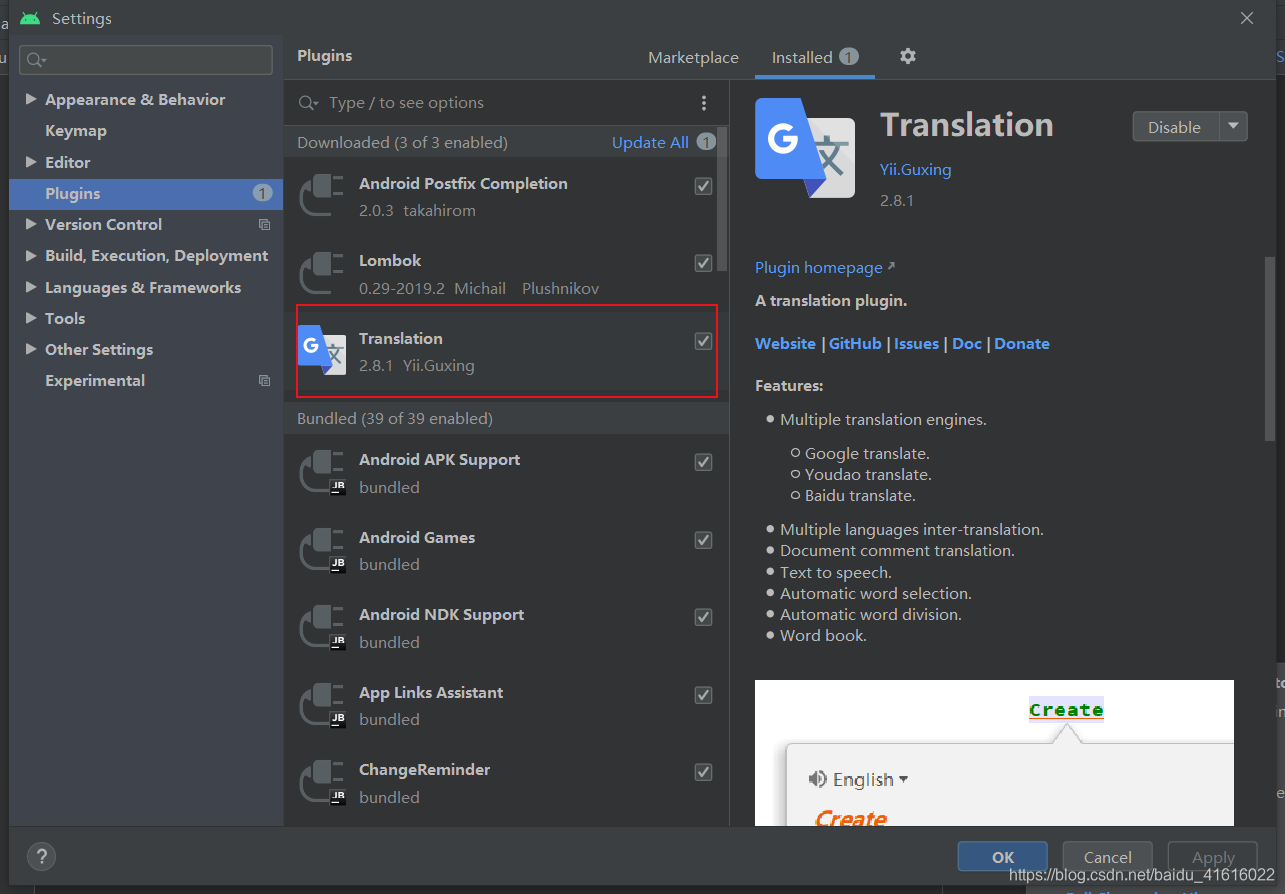
Task: Expand the Appearance & Behavior section
Action: click(31, 99)
